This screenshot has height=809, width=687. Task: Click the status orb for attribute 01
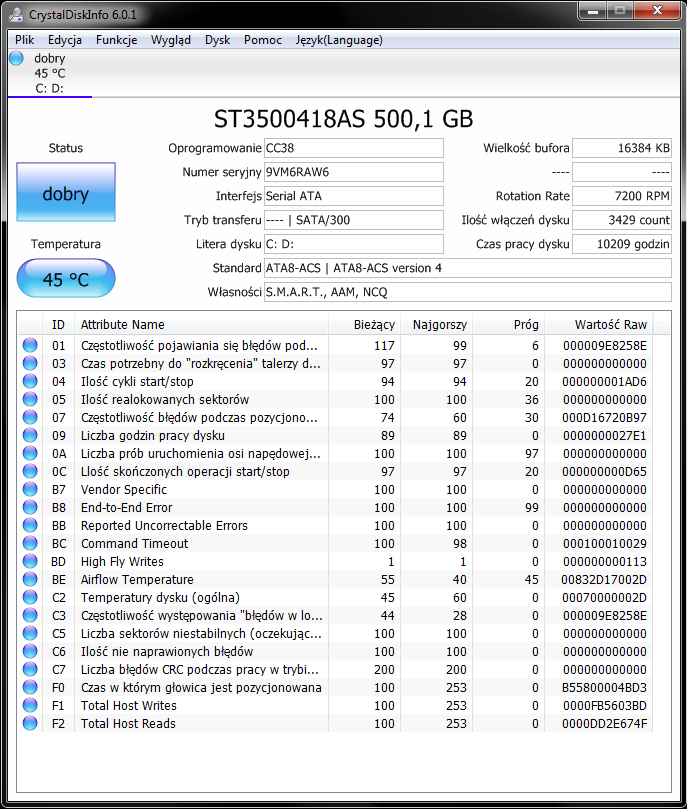[30, 345]
